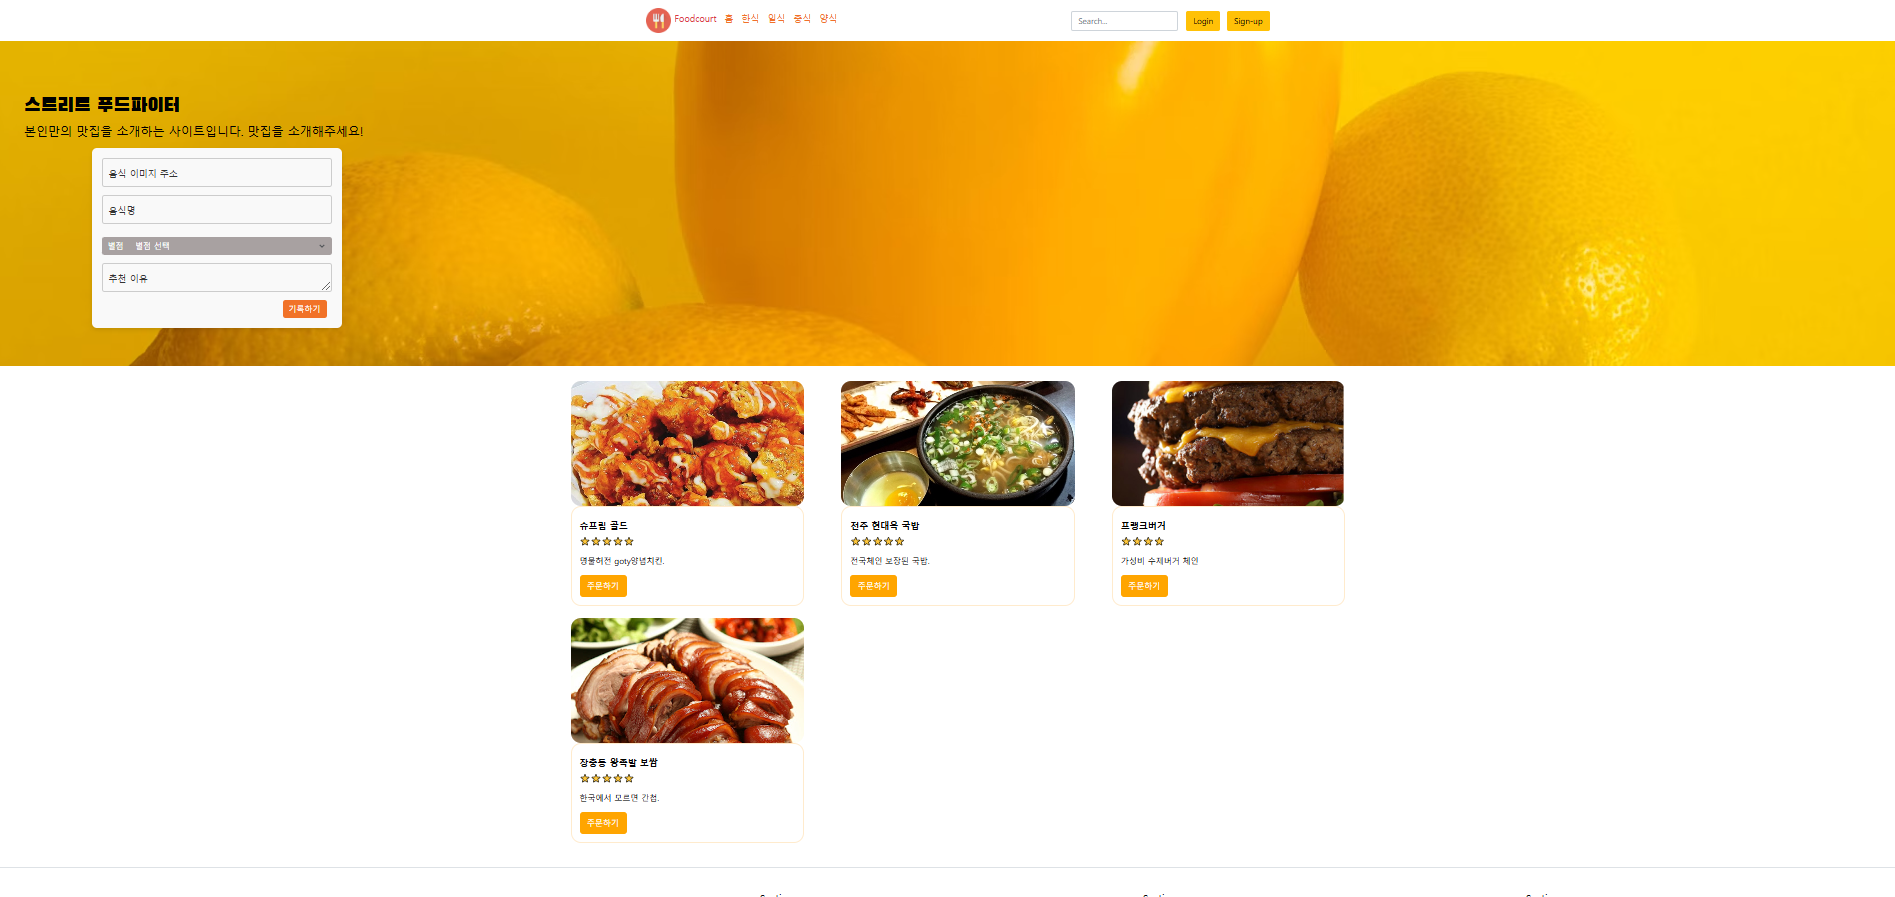Order 슈프림 골드 with 주문하기

603,586
